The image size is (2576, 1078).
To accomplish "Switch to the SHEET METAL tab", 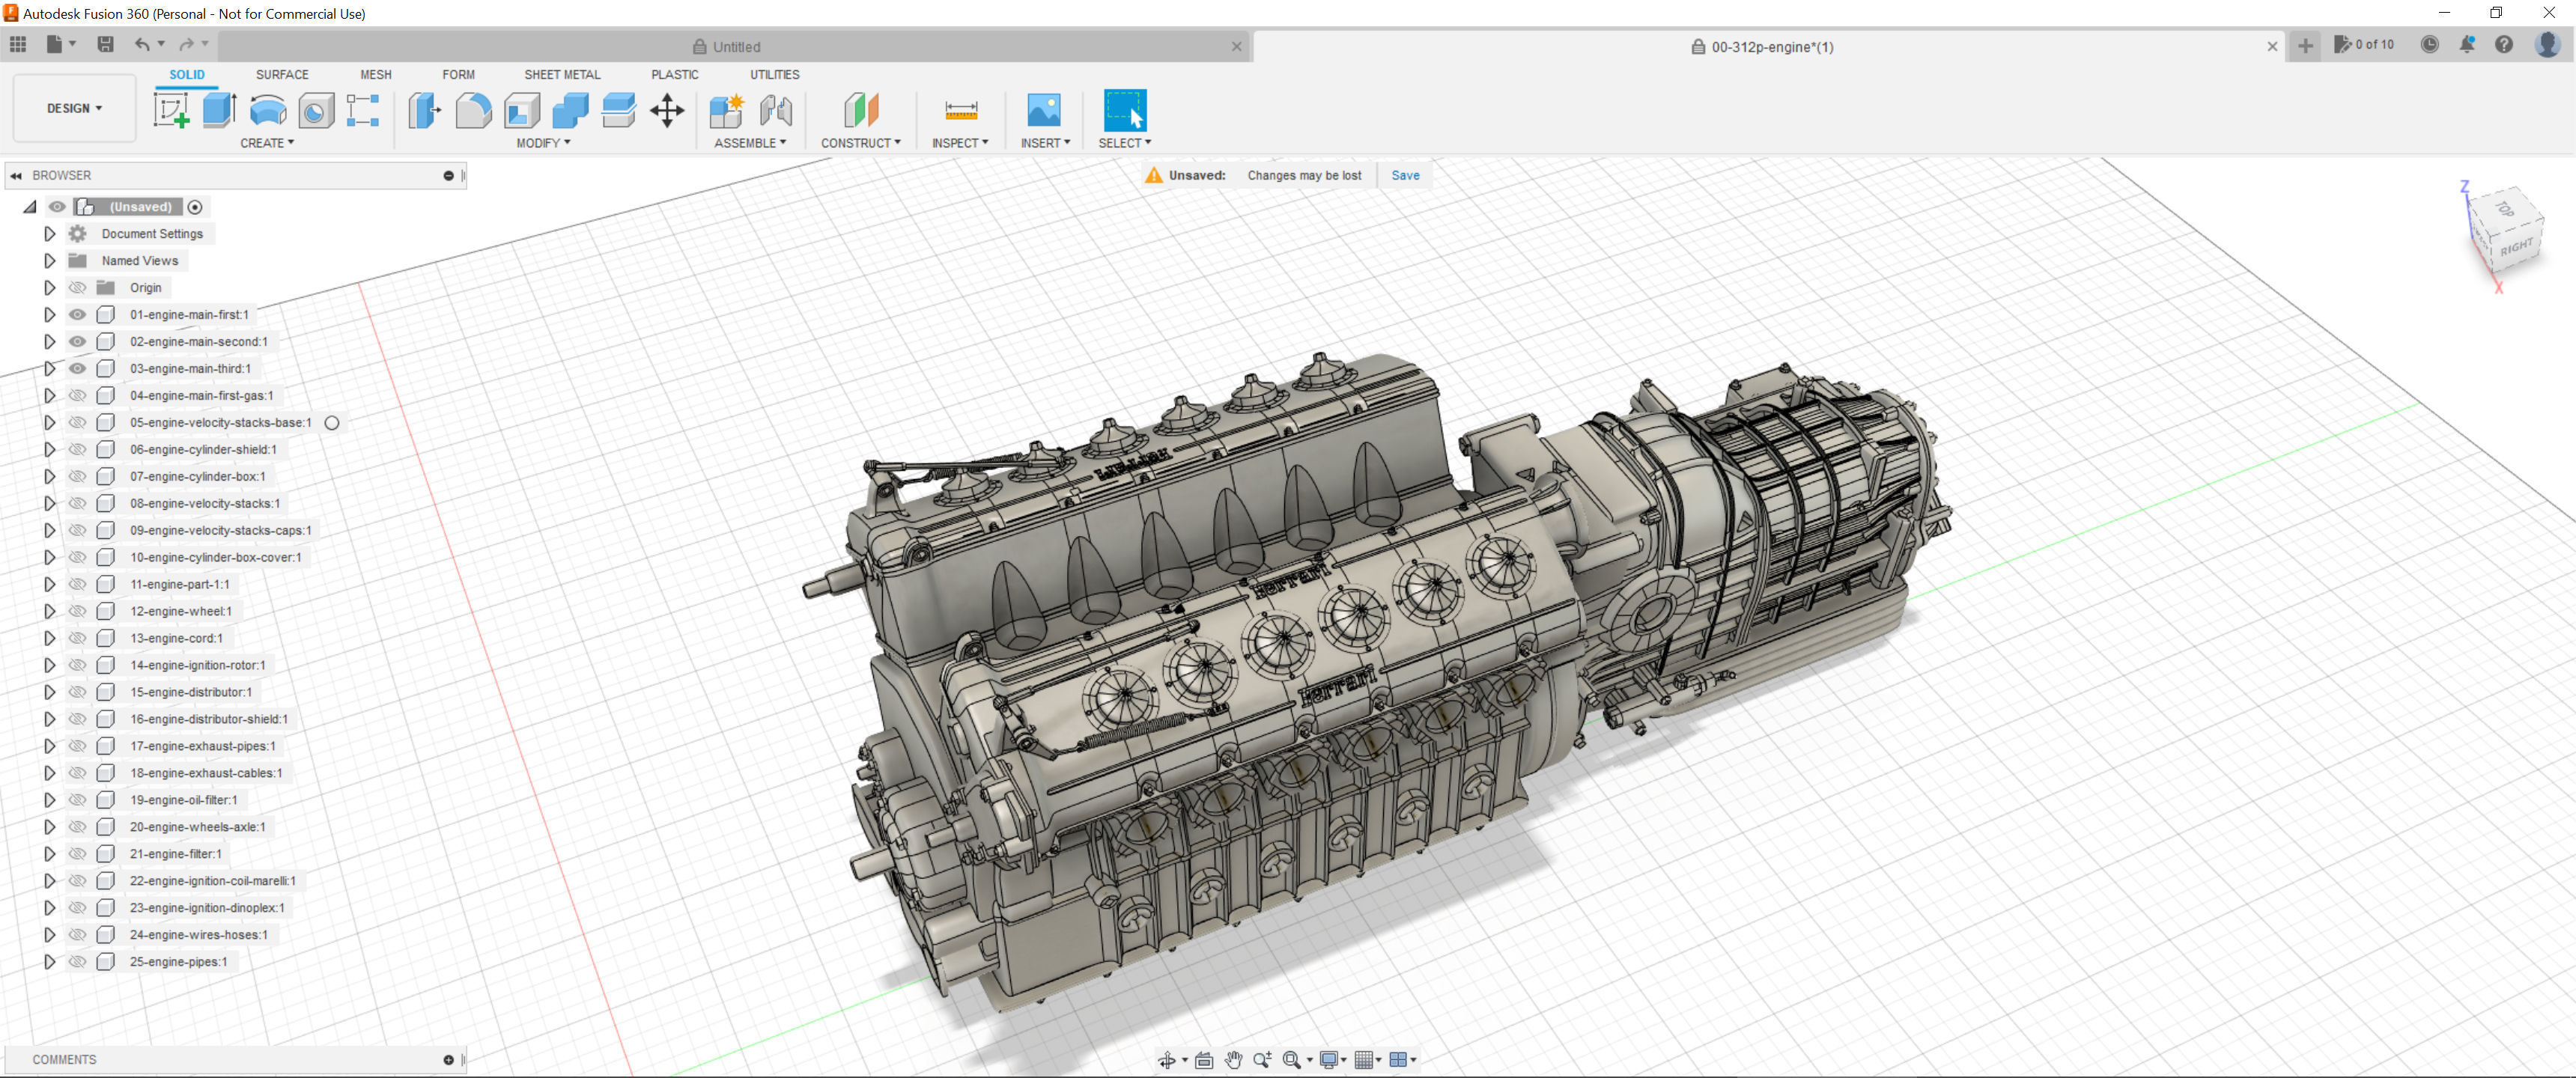I will 562,75.
